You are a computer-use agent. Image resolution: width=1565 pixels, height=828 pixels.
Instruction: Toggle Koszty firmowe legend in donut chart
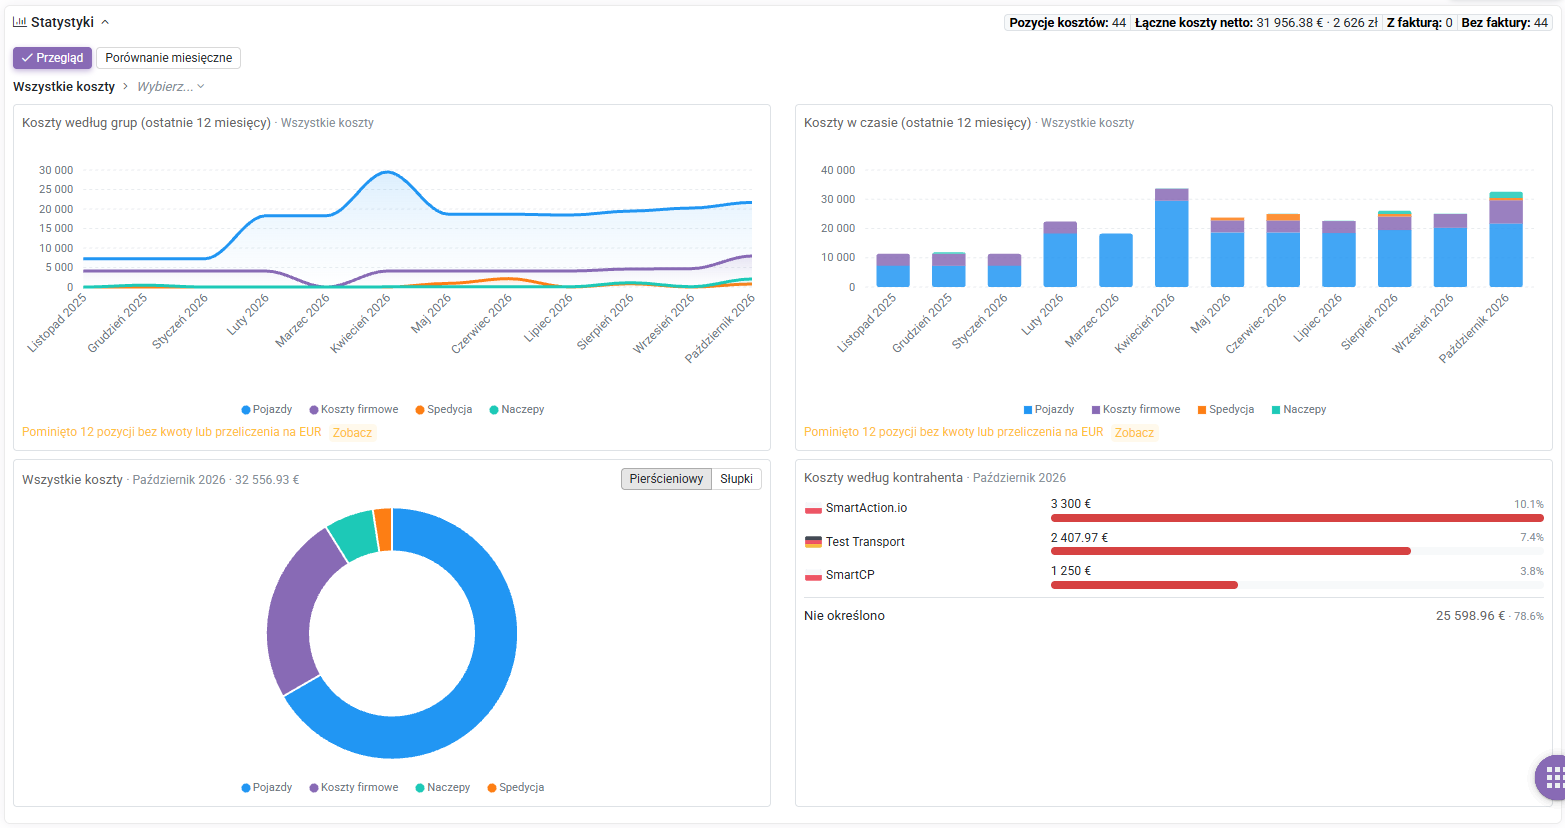pos(354,788)
